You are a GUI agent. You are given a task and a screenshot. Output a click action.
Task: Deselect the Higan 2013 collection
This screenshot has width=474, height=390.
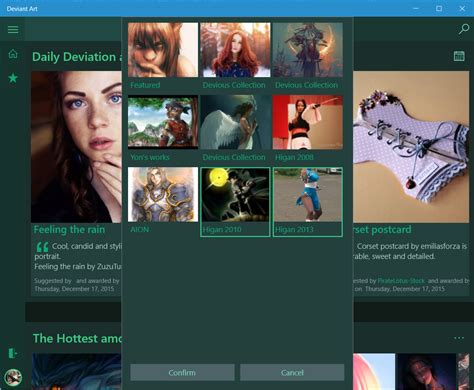tap(307, 202)
